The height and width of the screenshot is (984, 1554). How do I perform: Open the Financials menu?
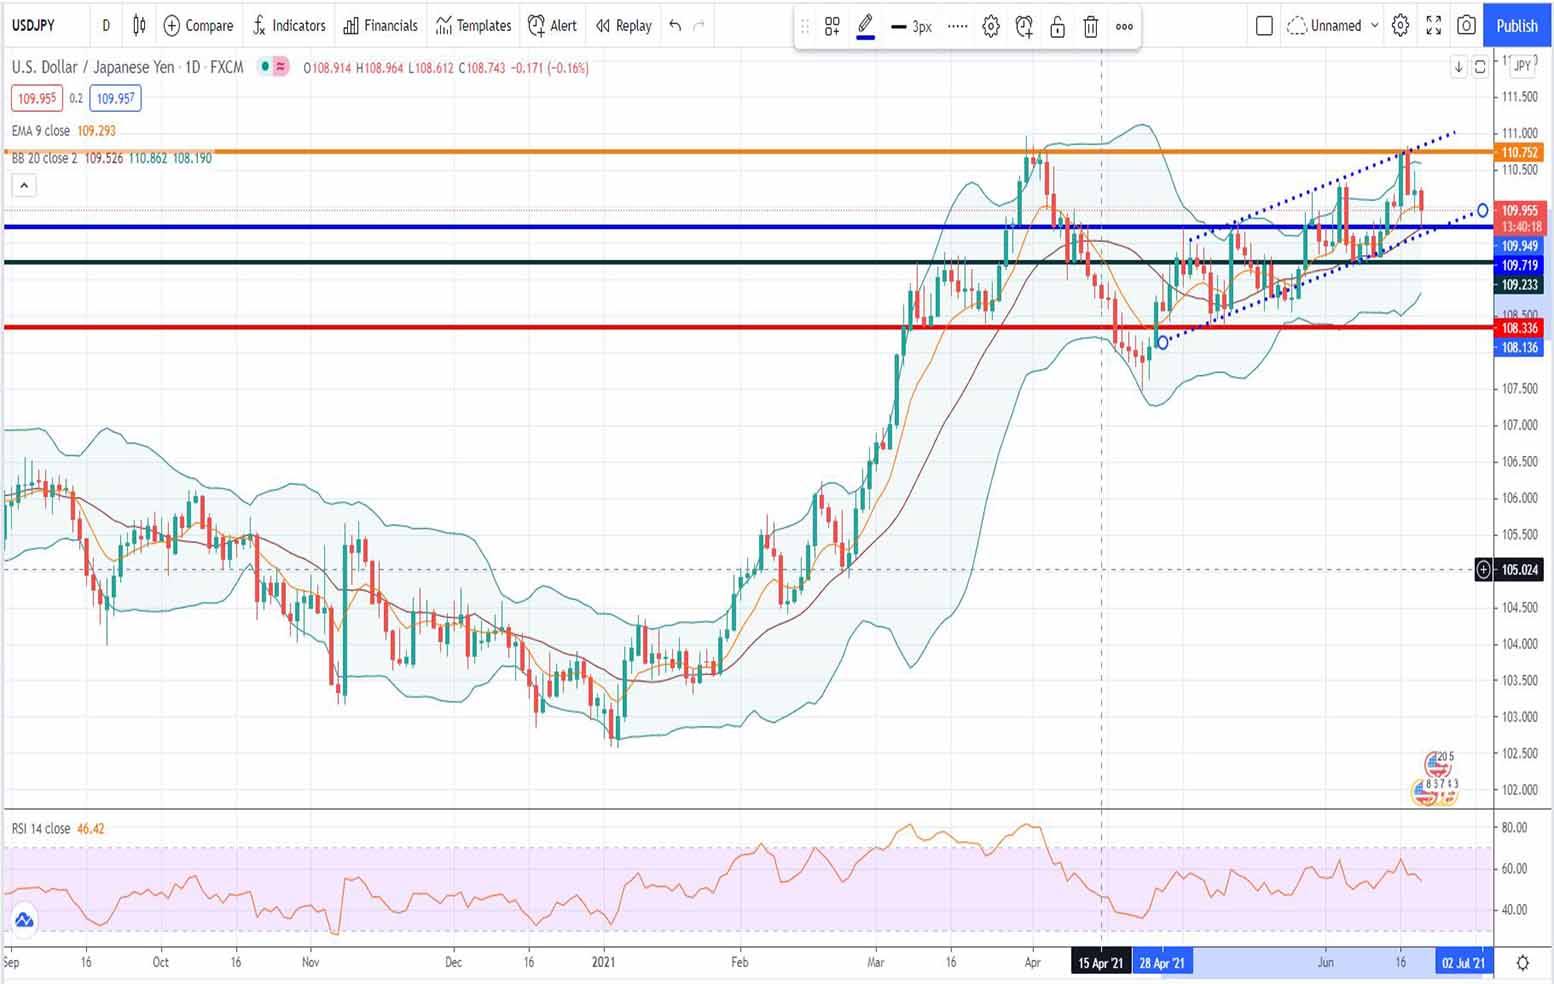click(x=380, y=26)
